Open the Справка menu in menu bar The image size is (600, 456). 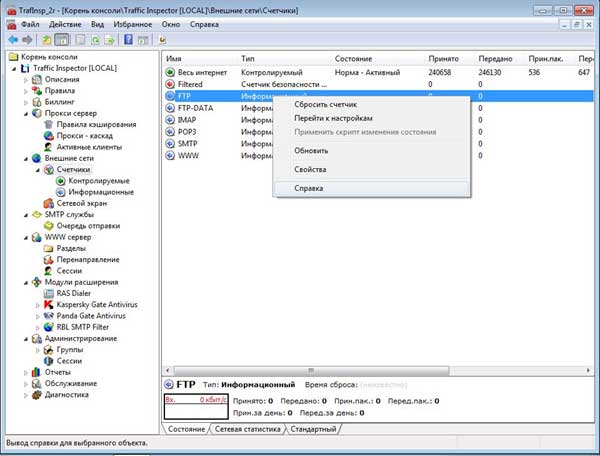click(x=204, y=24)
